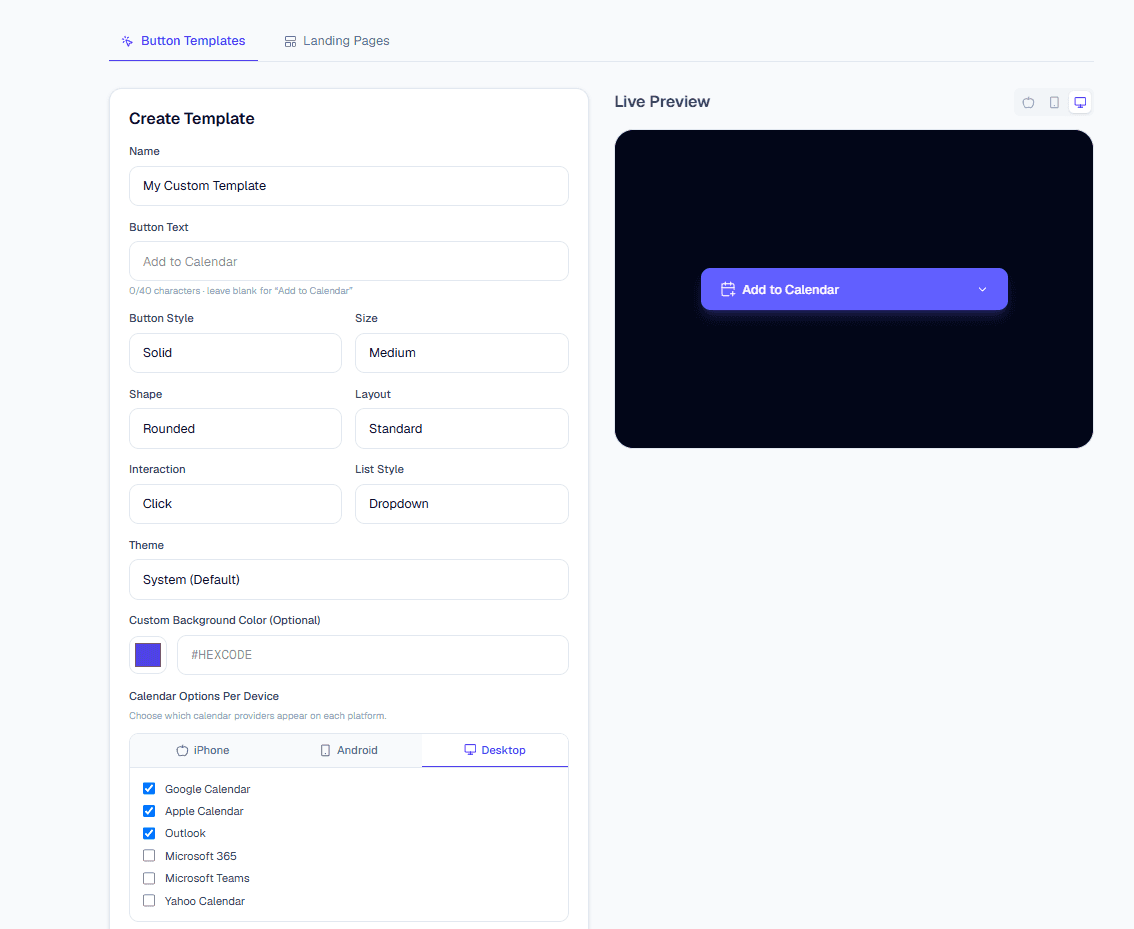The height and width of the screenshot is (929, 1134).
Task: Click the Name field with My Custom Template
Action: [x=349, y=186]
